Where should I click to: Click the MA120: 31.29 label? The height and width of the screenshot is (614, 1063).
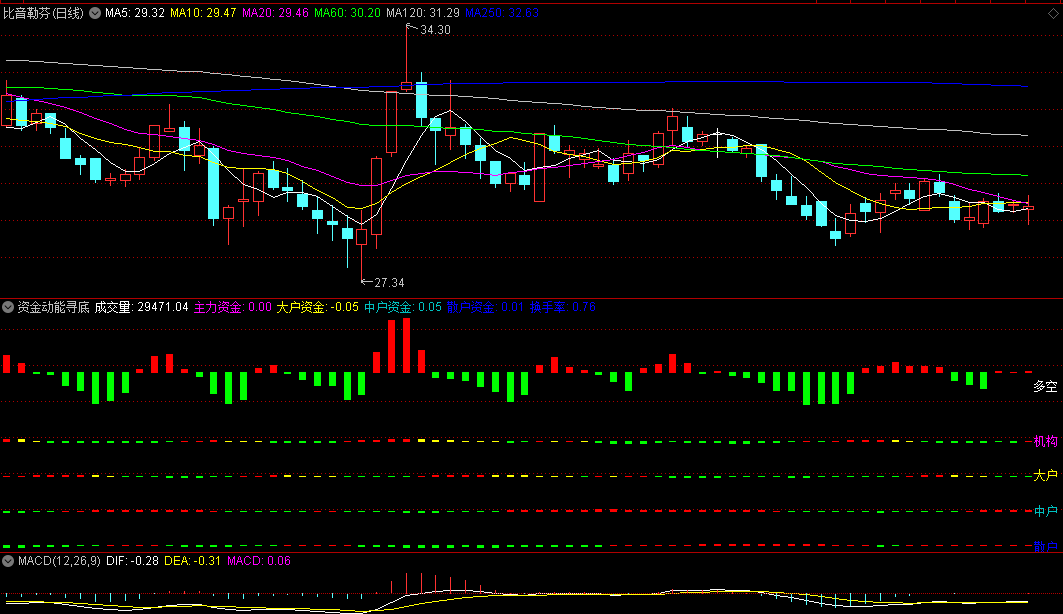422,13
